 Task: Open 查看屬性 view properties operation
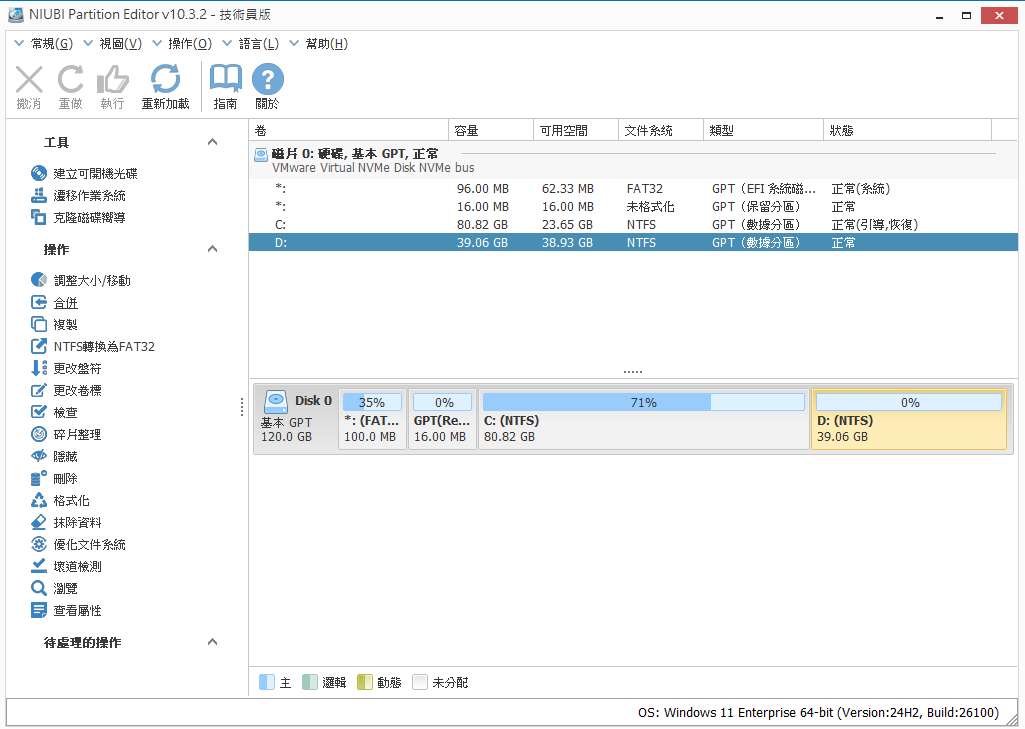click(66, 611)
